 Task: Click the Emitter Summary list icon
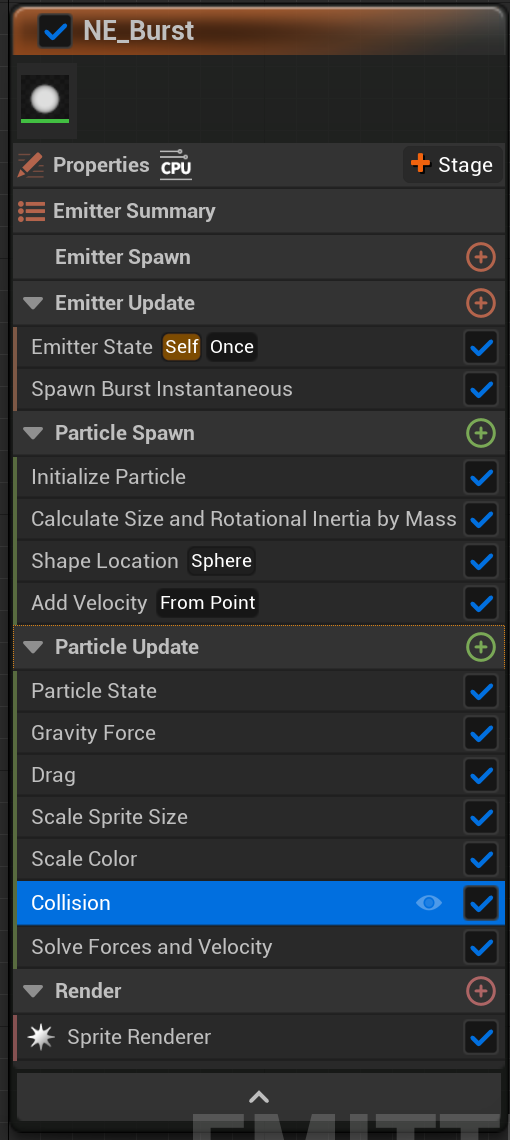tap(31, 211)
